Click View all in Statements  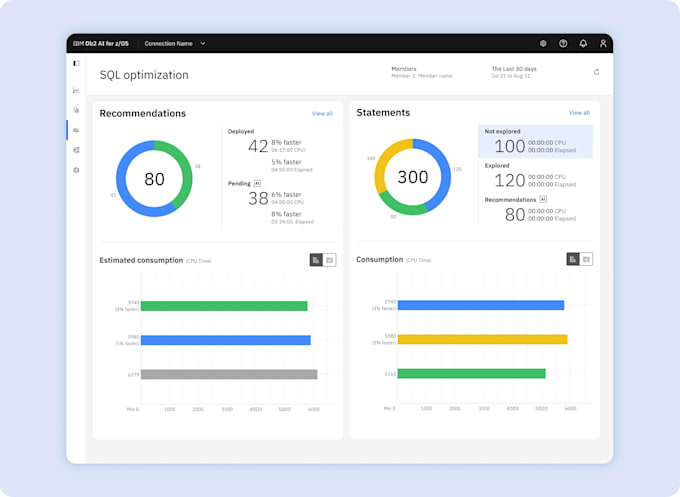[x=579, y=113]
